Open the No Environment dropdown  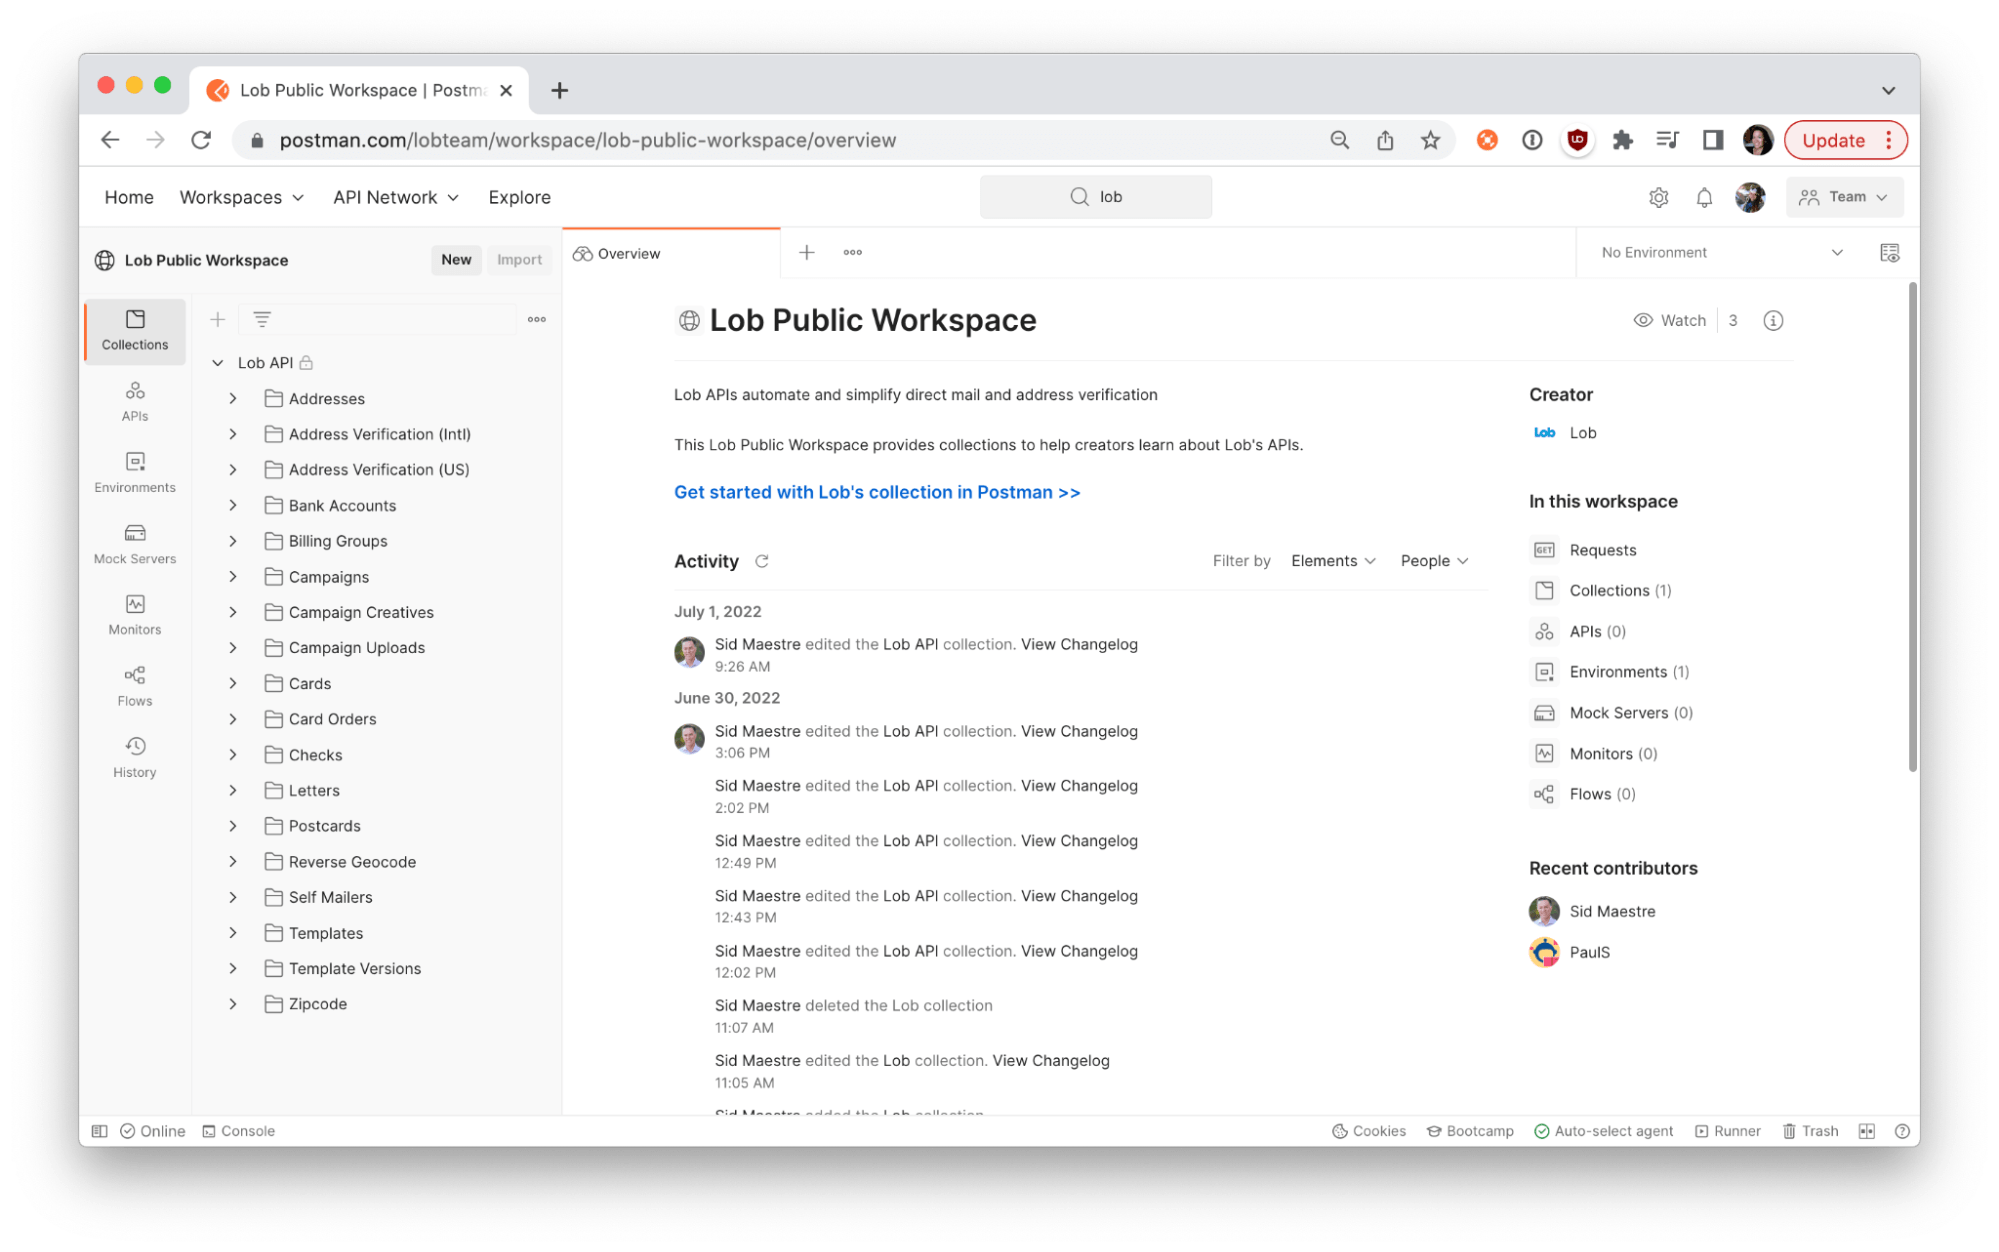(1722, 253)
